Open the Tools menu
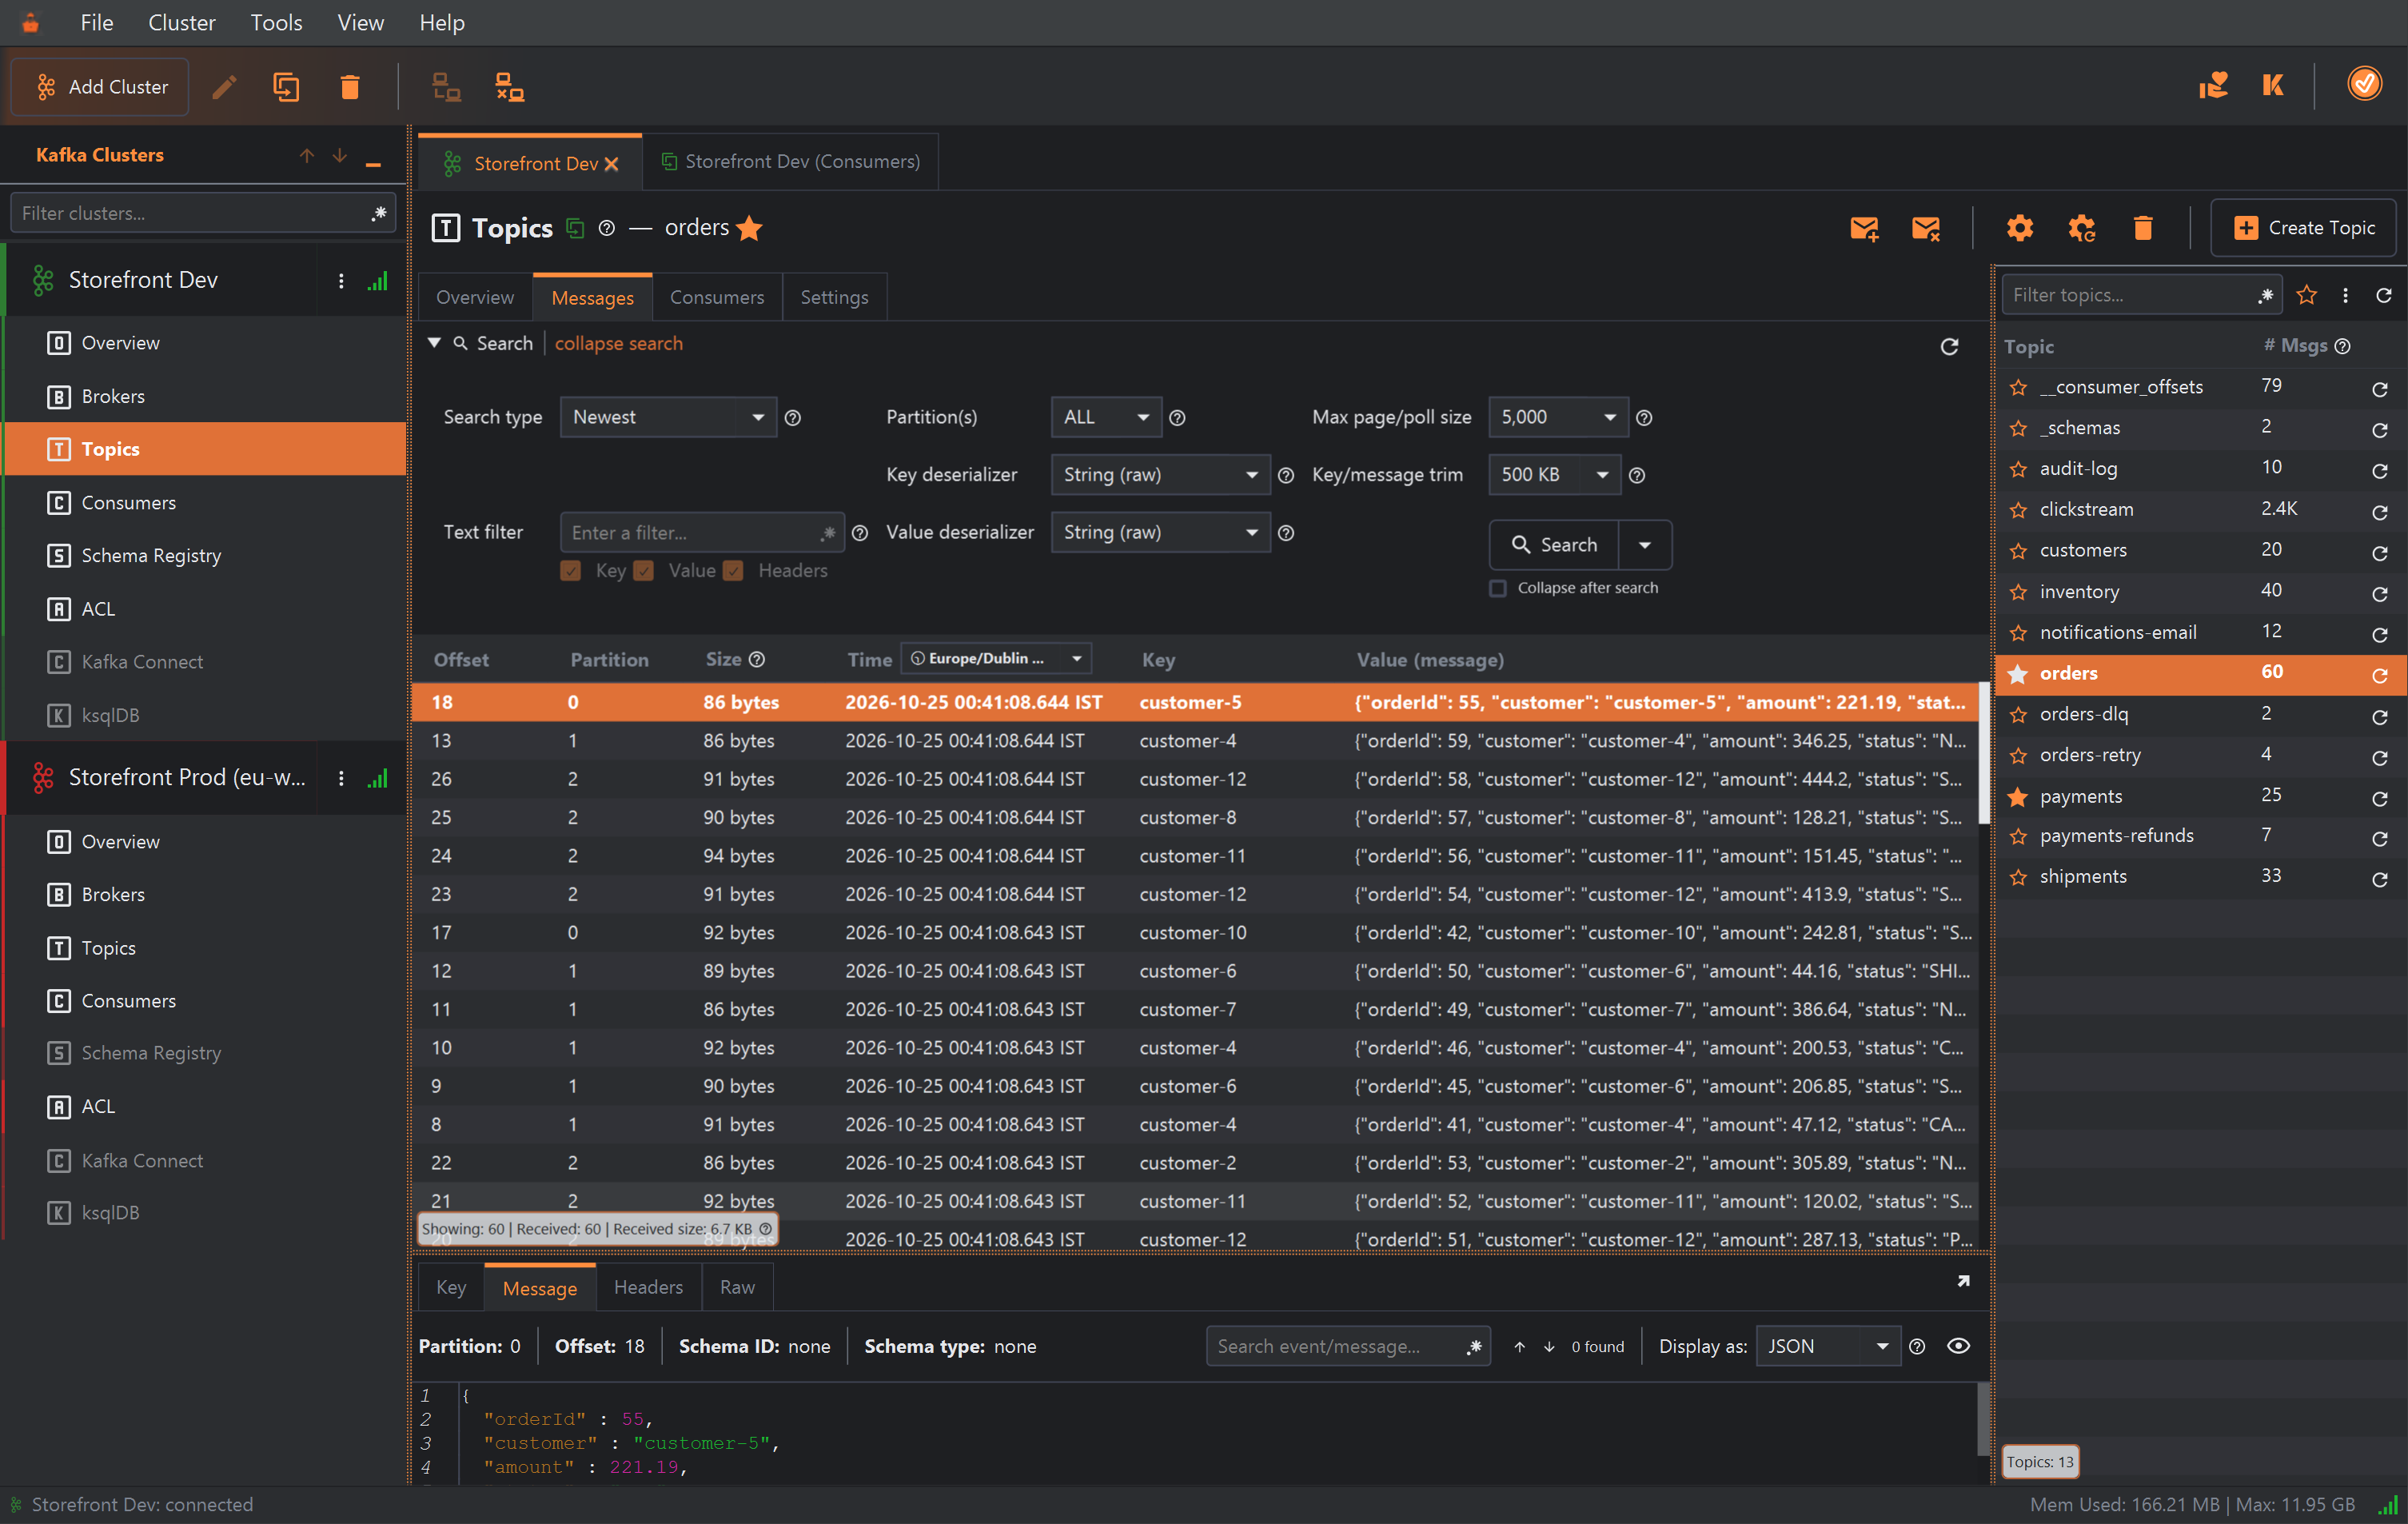This screenshot has height=1524, width=2408. [275, 22]
